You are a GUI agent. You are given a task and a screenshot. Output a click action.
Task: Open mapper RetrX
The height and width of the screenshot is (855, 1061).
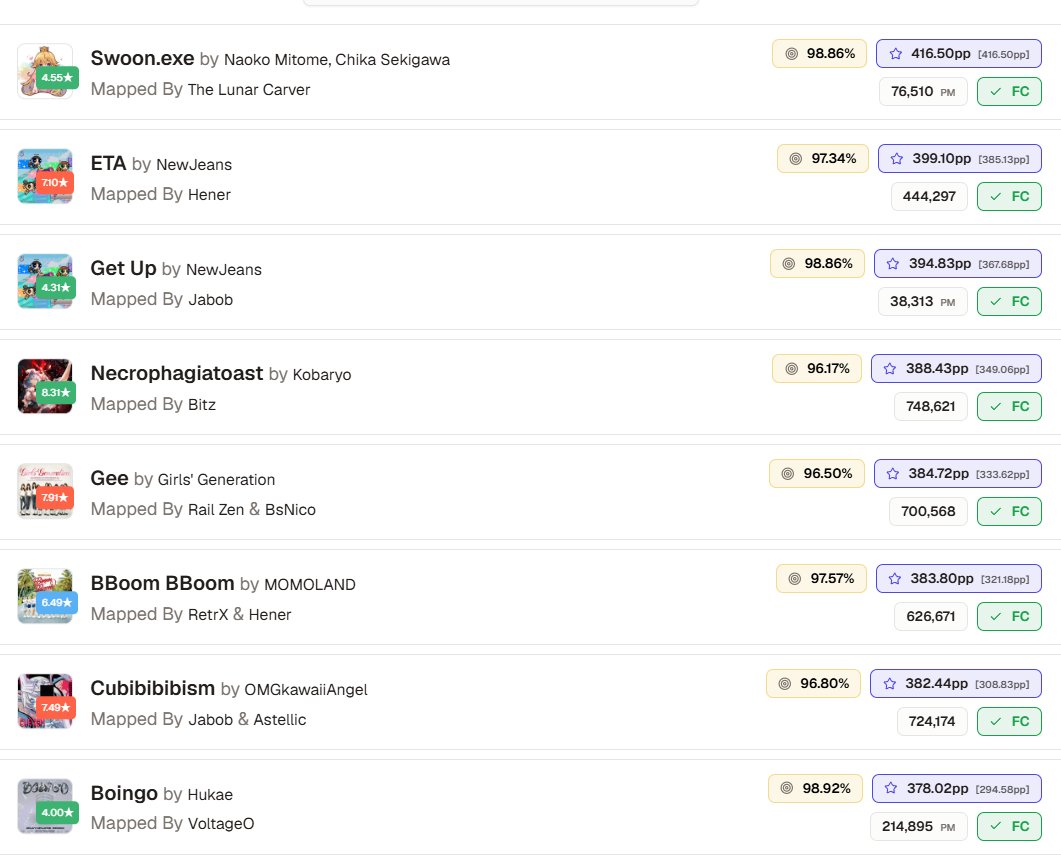[x=208, y=614]
